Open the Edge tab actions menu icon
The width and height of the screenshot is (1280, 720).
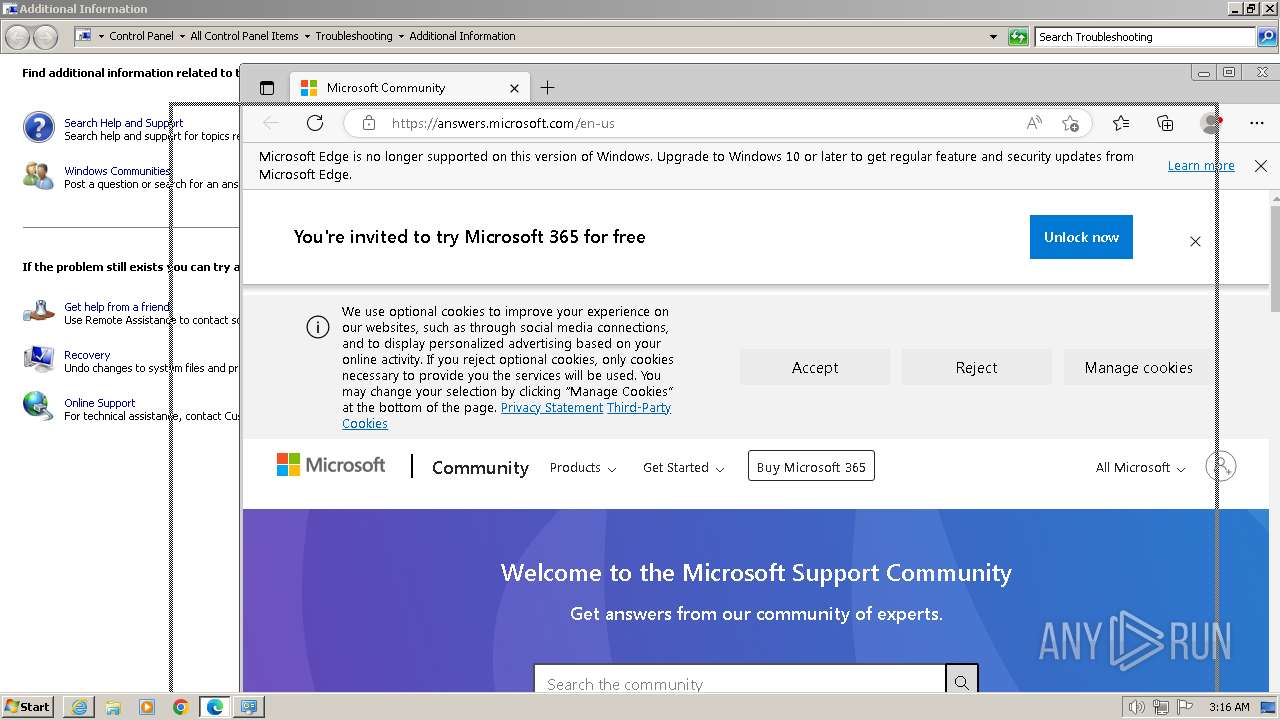pos(266,88)
